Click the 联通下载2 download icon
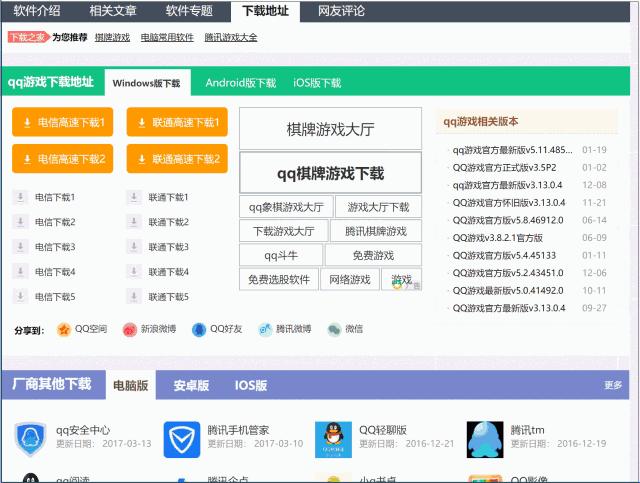Image resolution: width=640 pixels, height=483 pixels. click(133, 222)
